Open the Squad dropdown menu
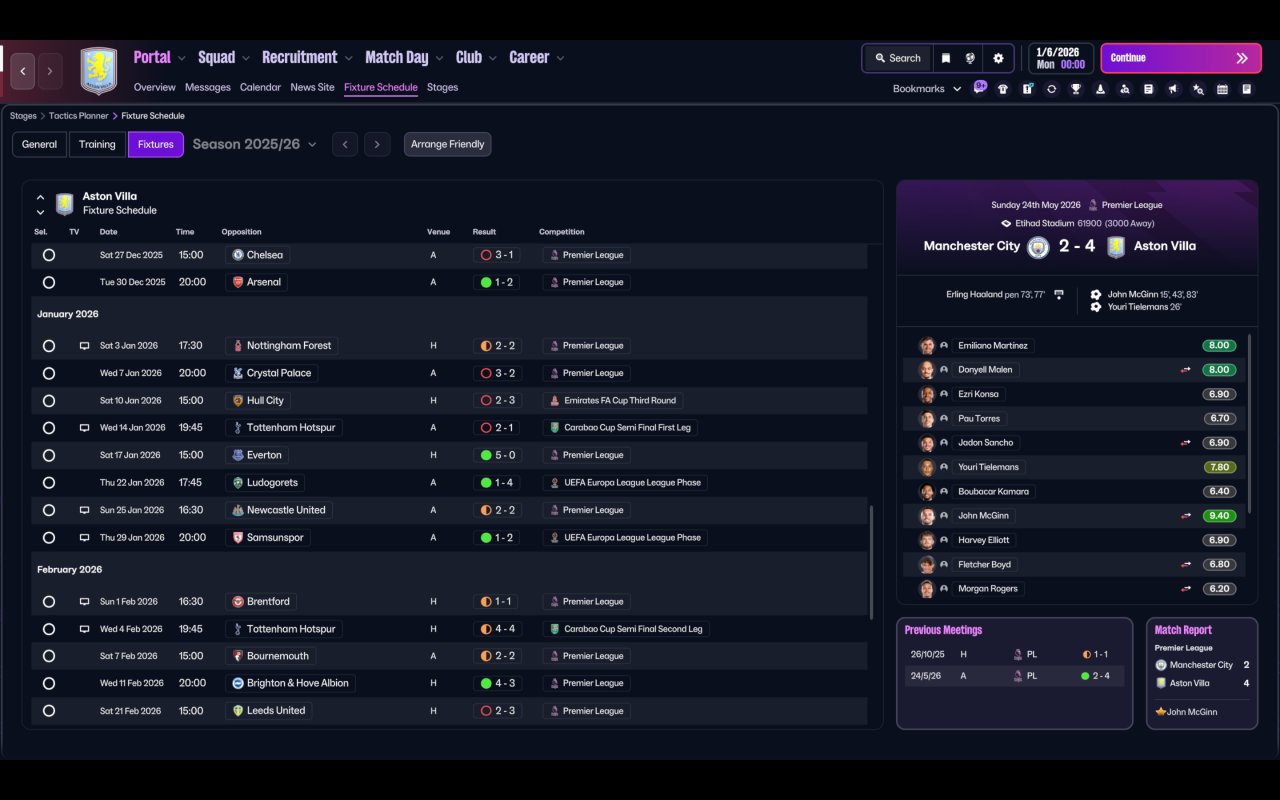 point(224,57)
